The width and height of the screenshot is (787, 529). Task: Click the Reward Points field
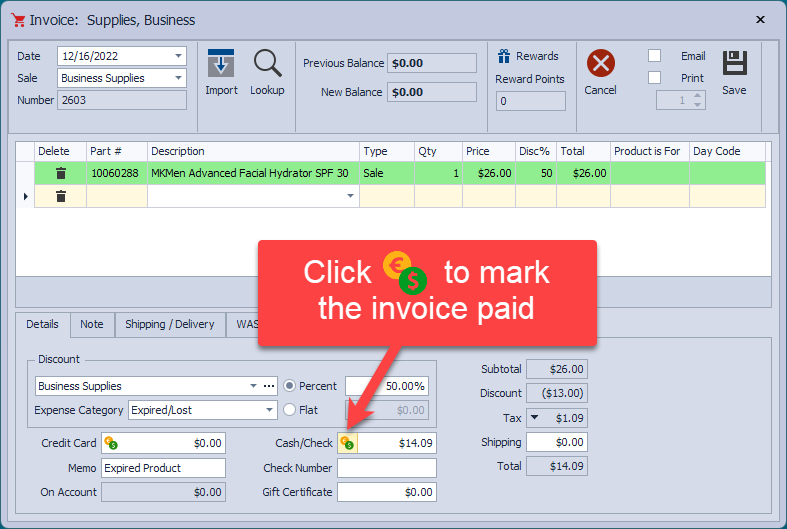coord(531,101)
